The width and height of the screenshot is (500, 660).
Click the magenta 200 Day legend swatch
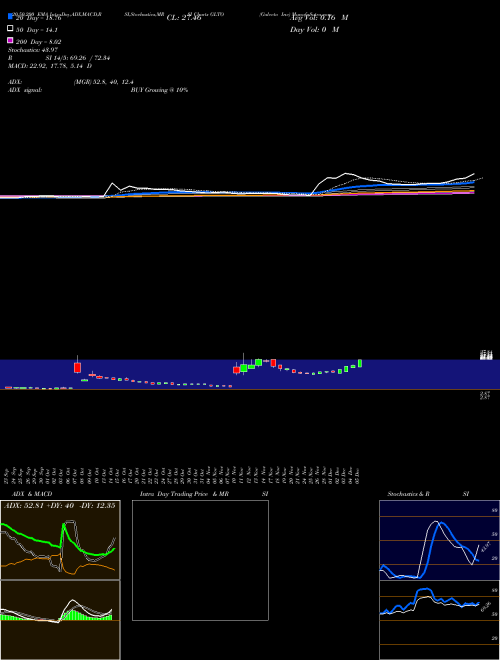point(10,40)
